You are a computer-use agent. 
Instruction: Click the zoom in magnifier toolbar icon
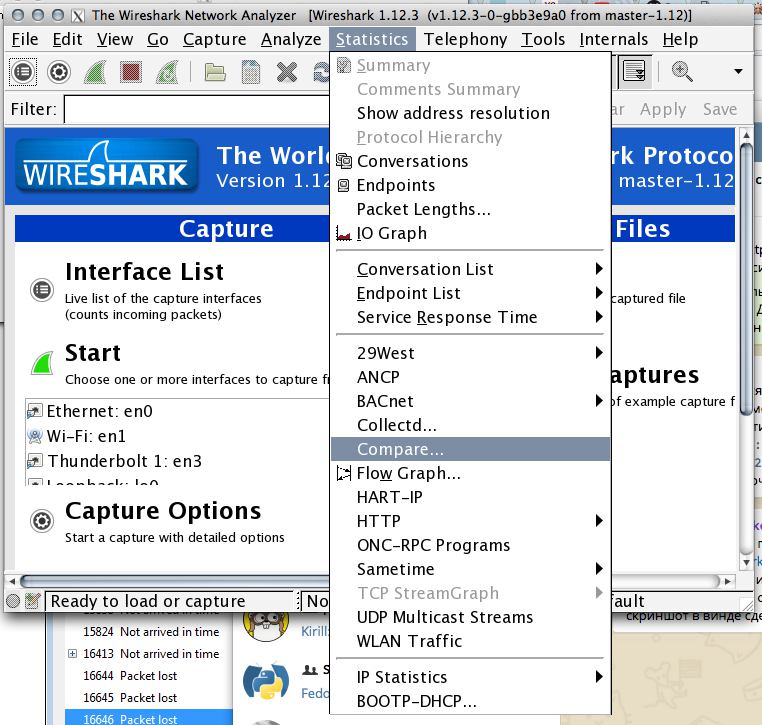(682, 71)
